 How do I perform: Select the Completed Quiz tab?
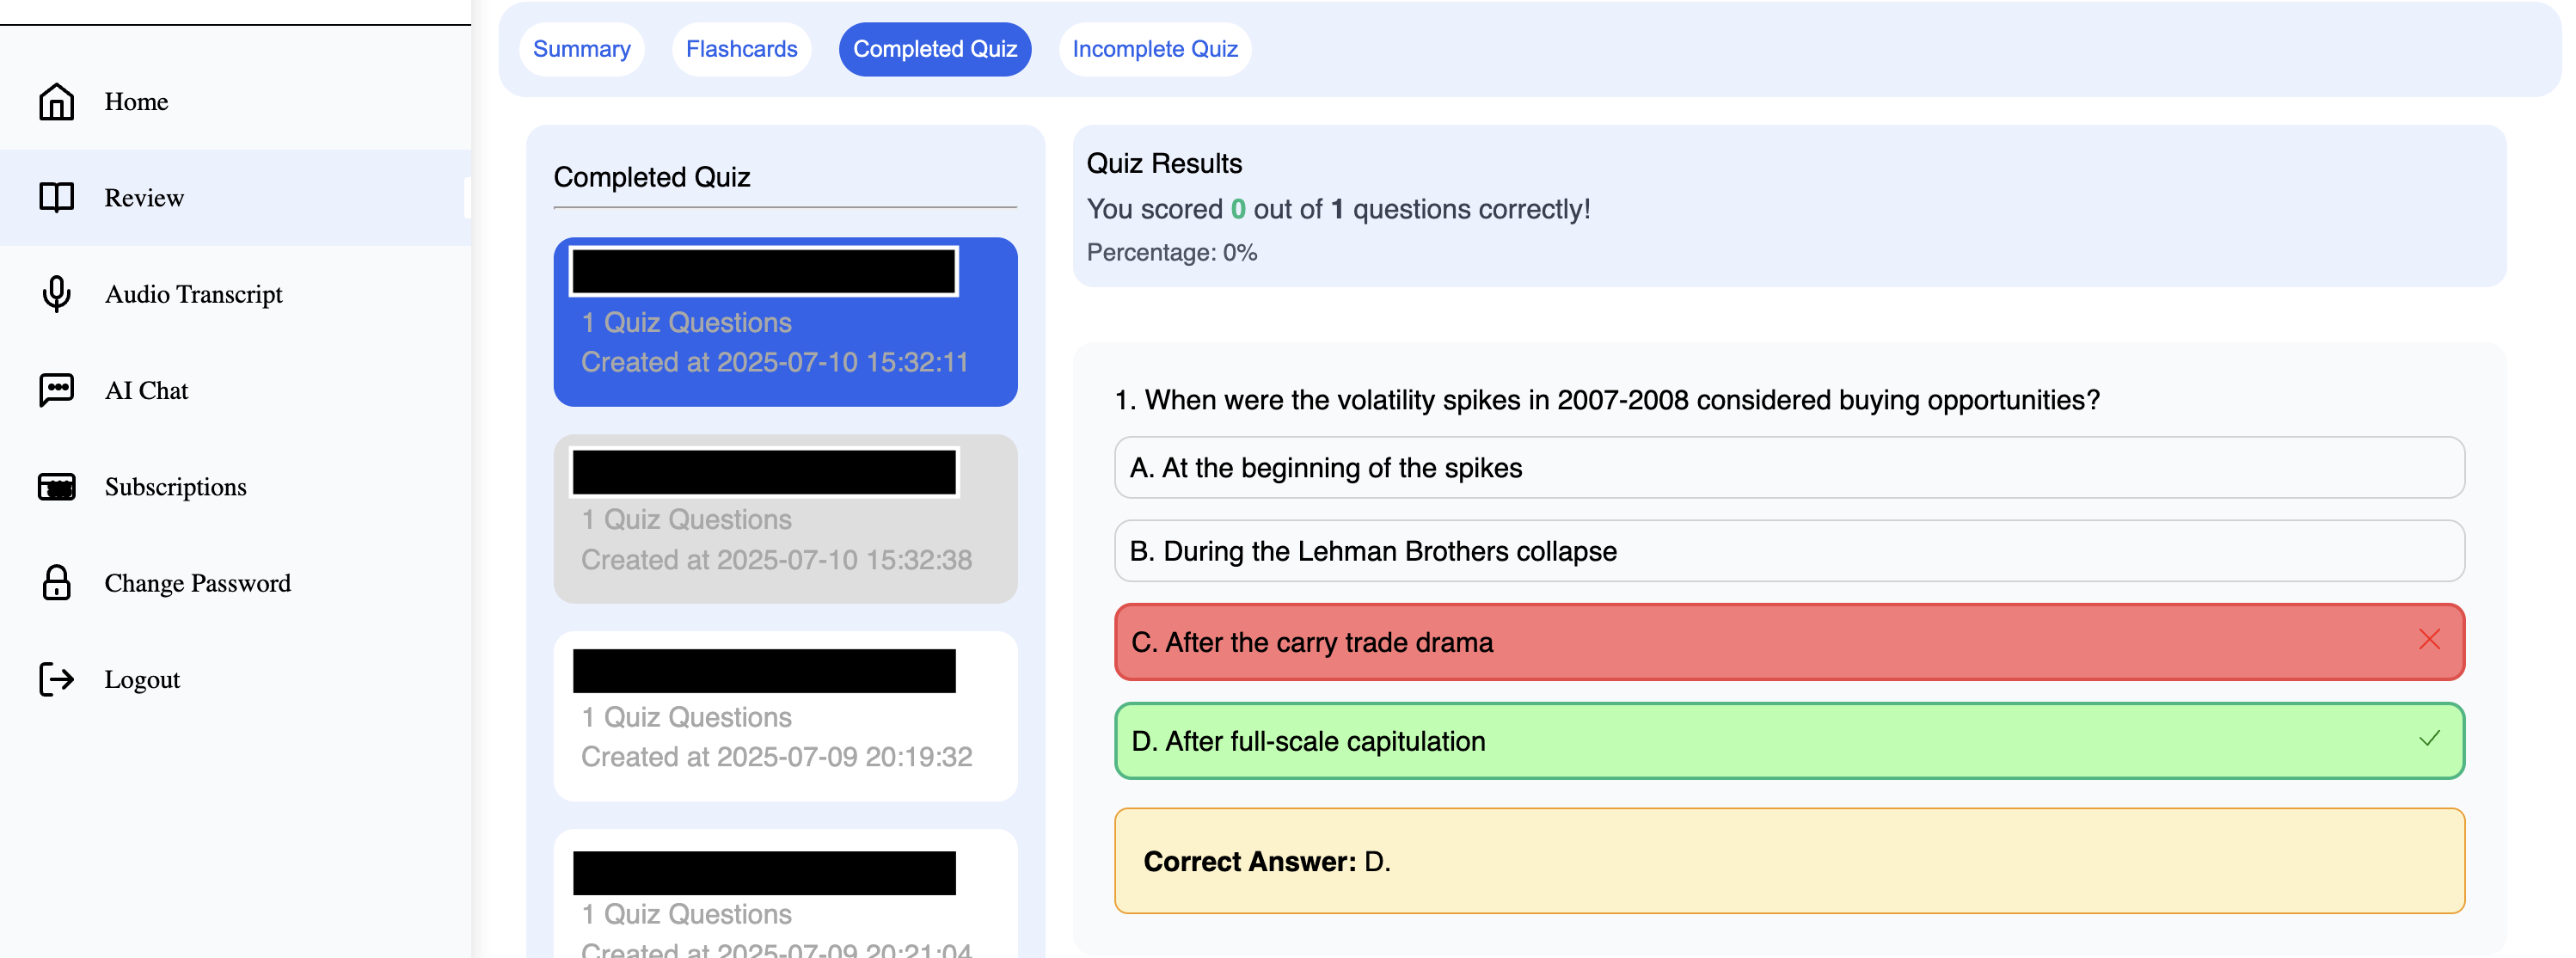click(934, 49)
